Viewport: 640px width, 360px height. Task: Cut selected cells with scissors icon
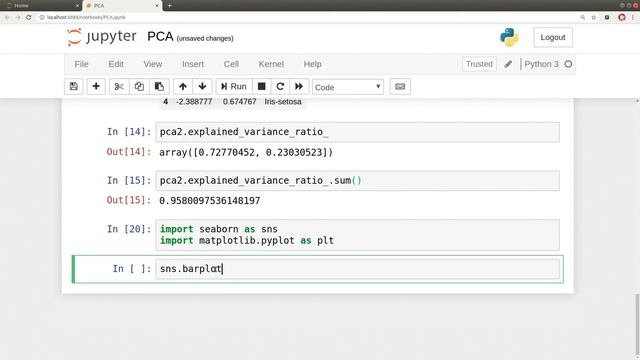[x=119, y=87]
